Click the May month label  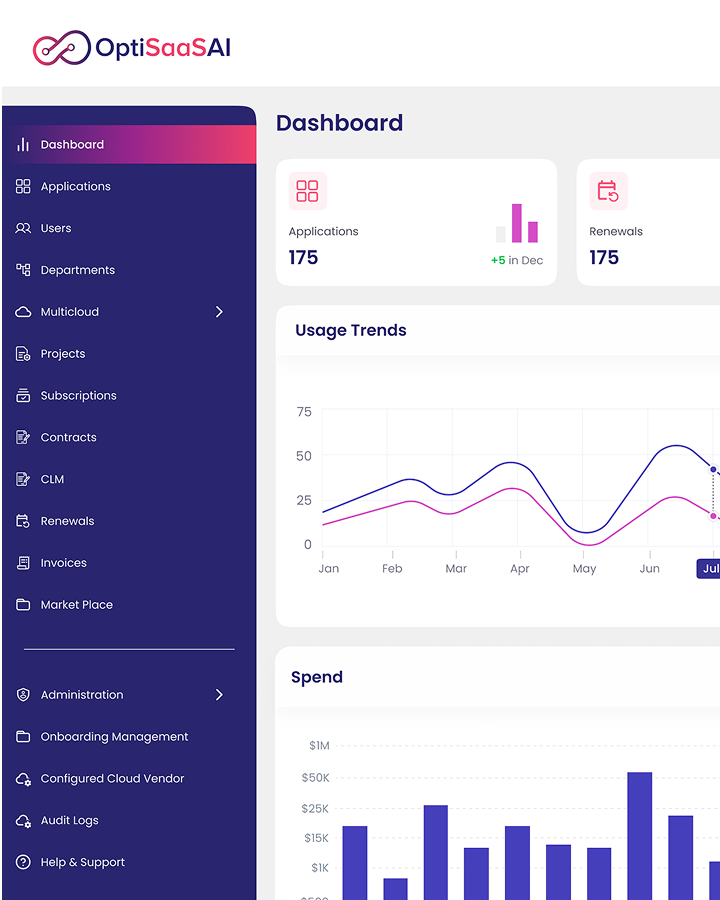584,569
